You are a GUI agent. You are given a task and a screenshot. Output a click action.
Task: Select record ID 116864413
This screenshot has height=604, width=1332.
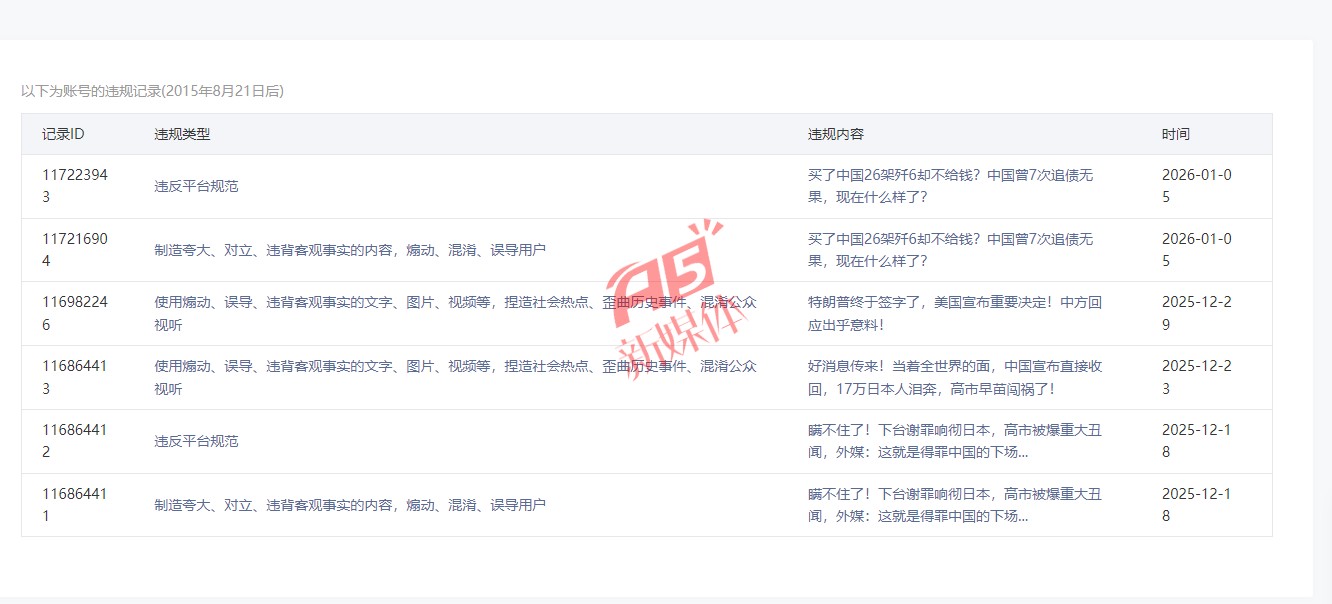[x=75, y=378]
